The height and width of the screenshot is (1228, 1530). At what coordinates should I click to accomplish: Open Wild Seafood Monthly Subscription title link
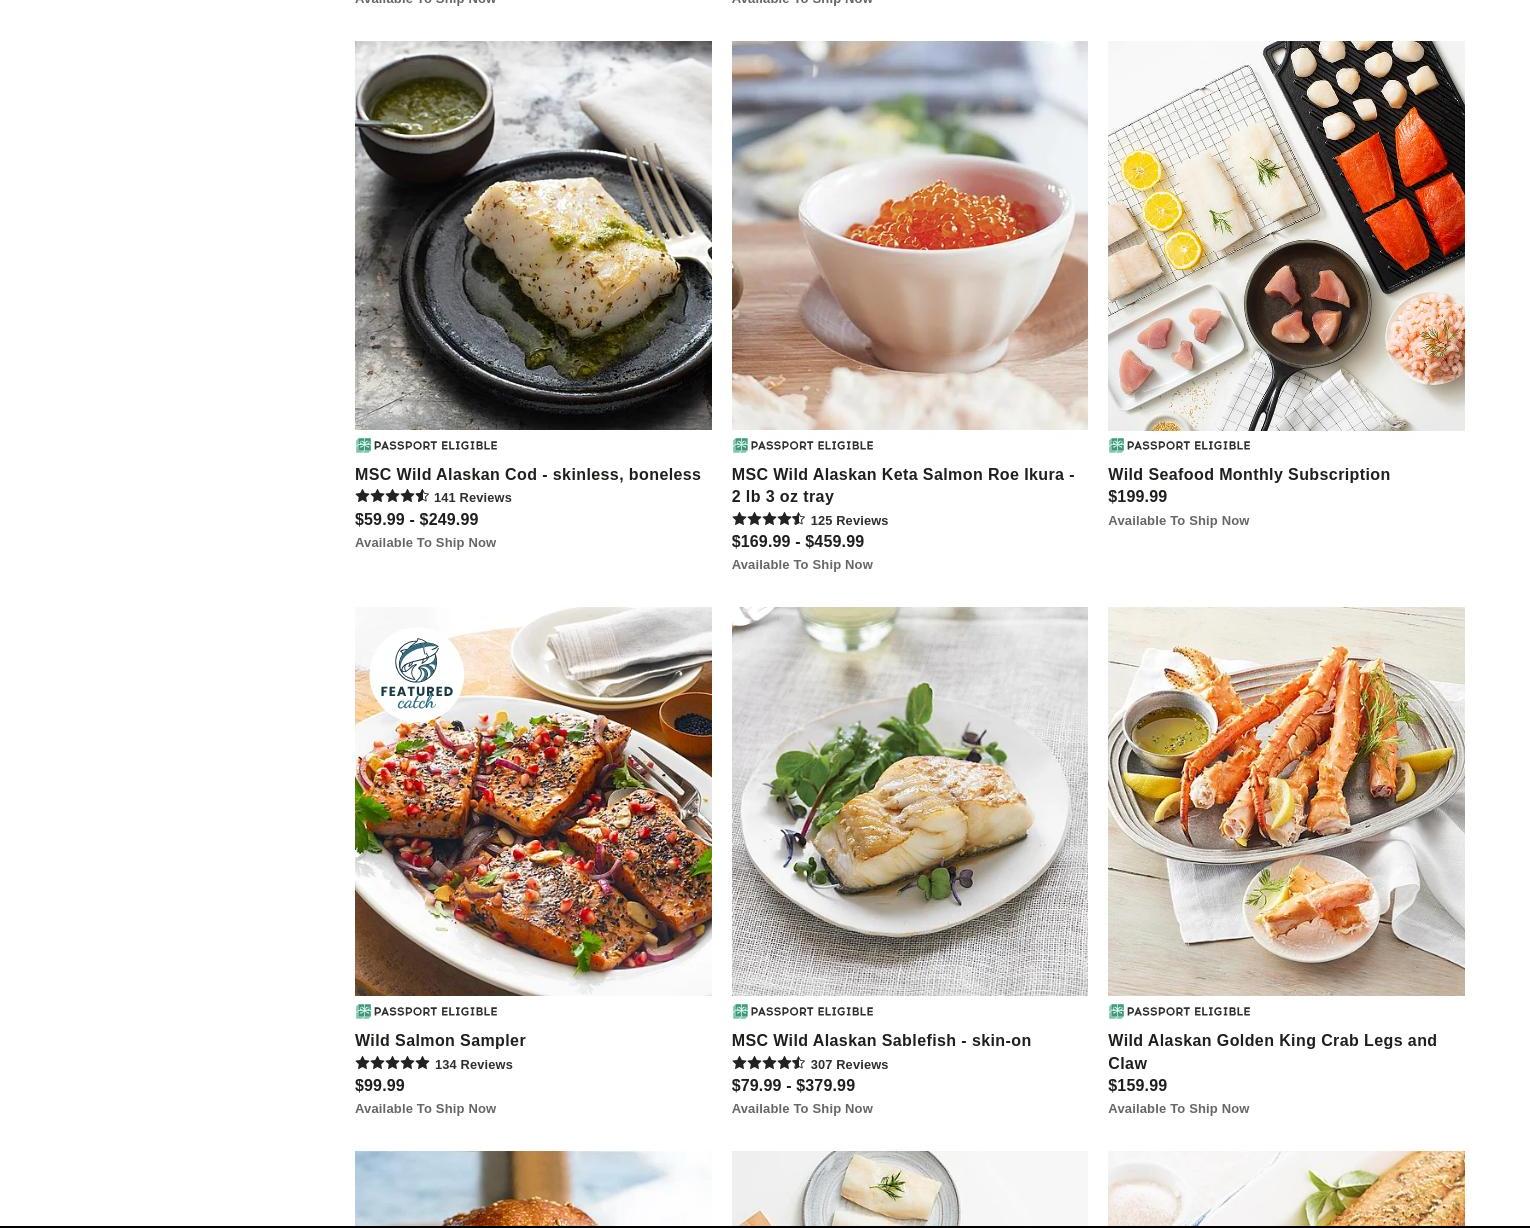(1249, 474)
